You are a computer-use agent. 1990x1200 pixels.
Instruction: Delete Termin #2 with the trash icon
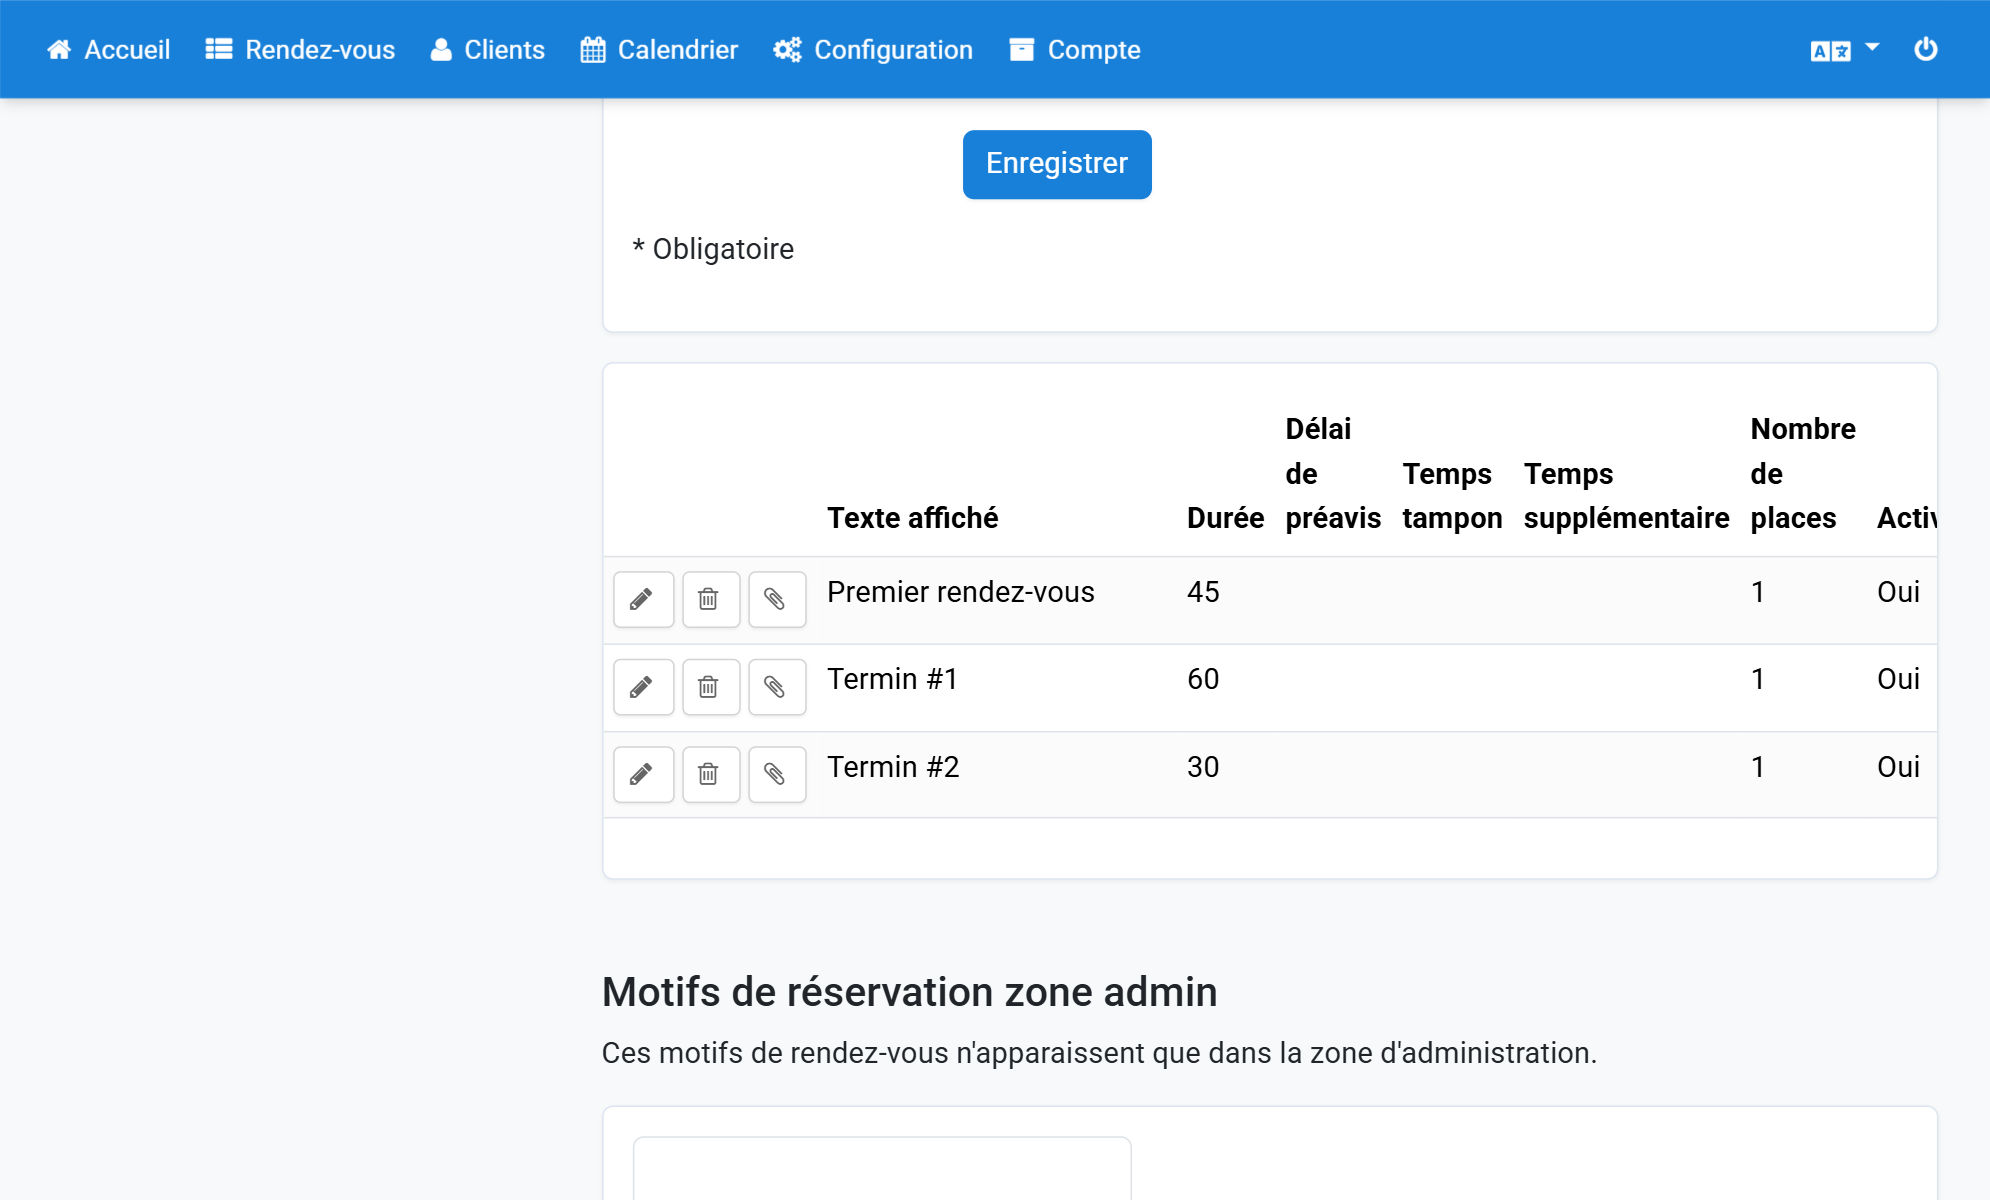pos(710,774)
